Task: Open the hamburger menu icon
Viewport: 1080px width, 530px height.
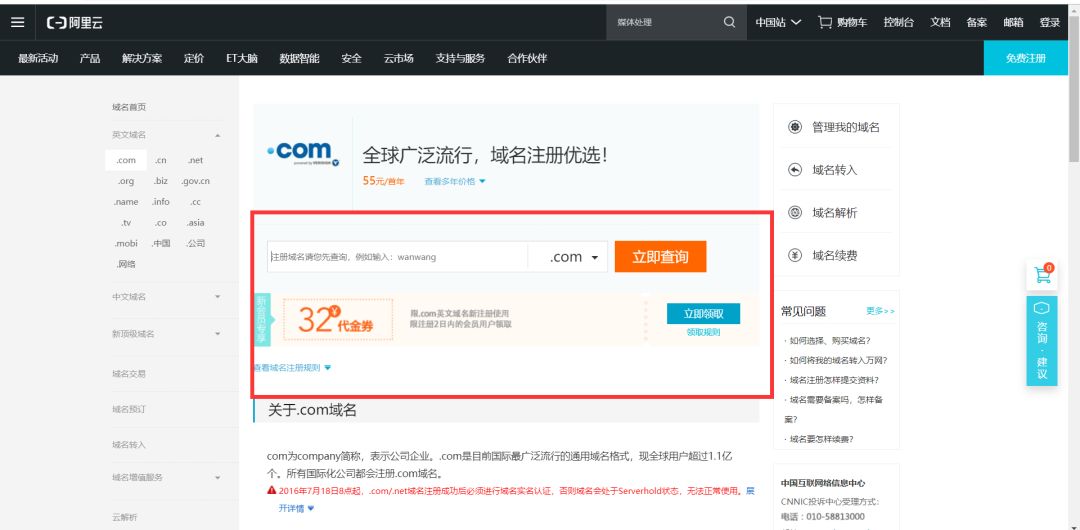Action: 17,23
